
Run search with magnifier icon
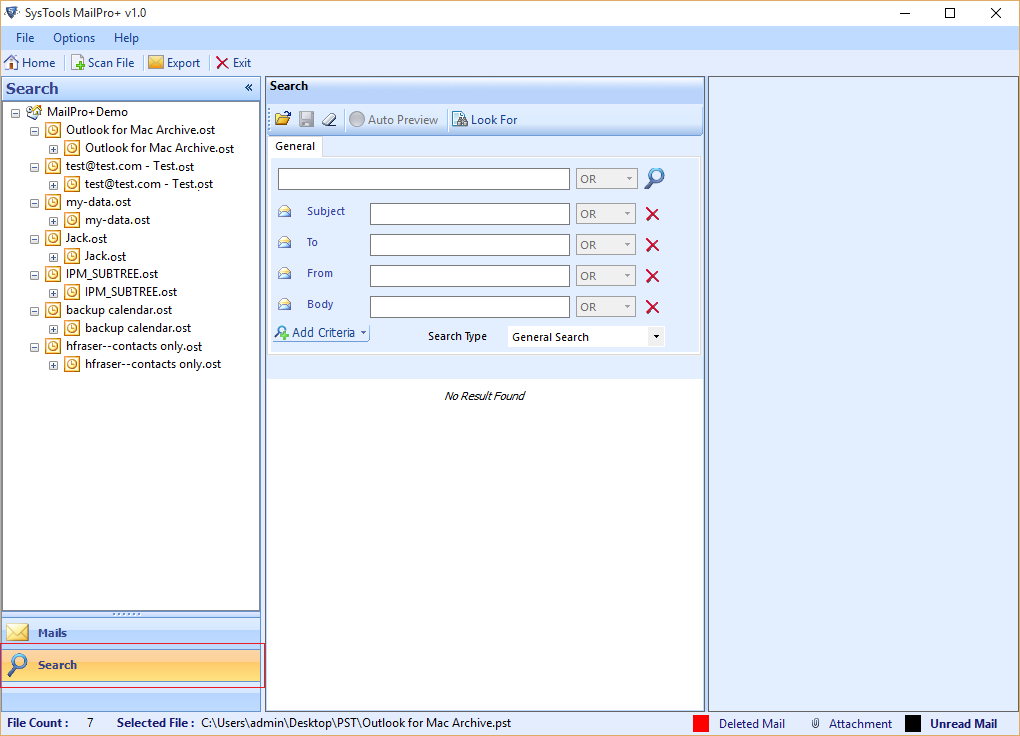coord(654,178)
